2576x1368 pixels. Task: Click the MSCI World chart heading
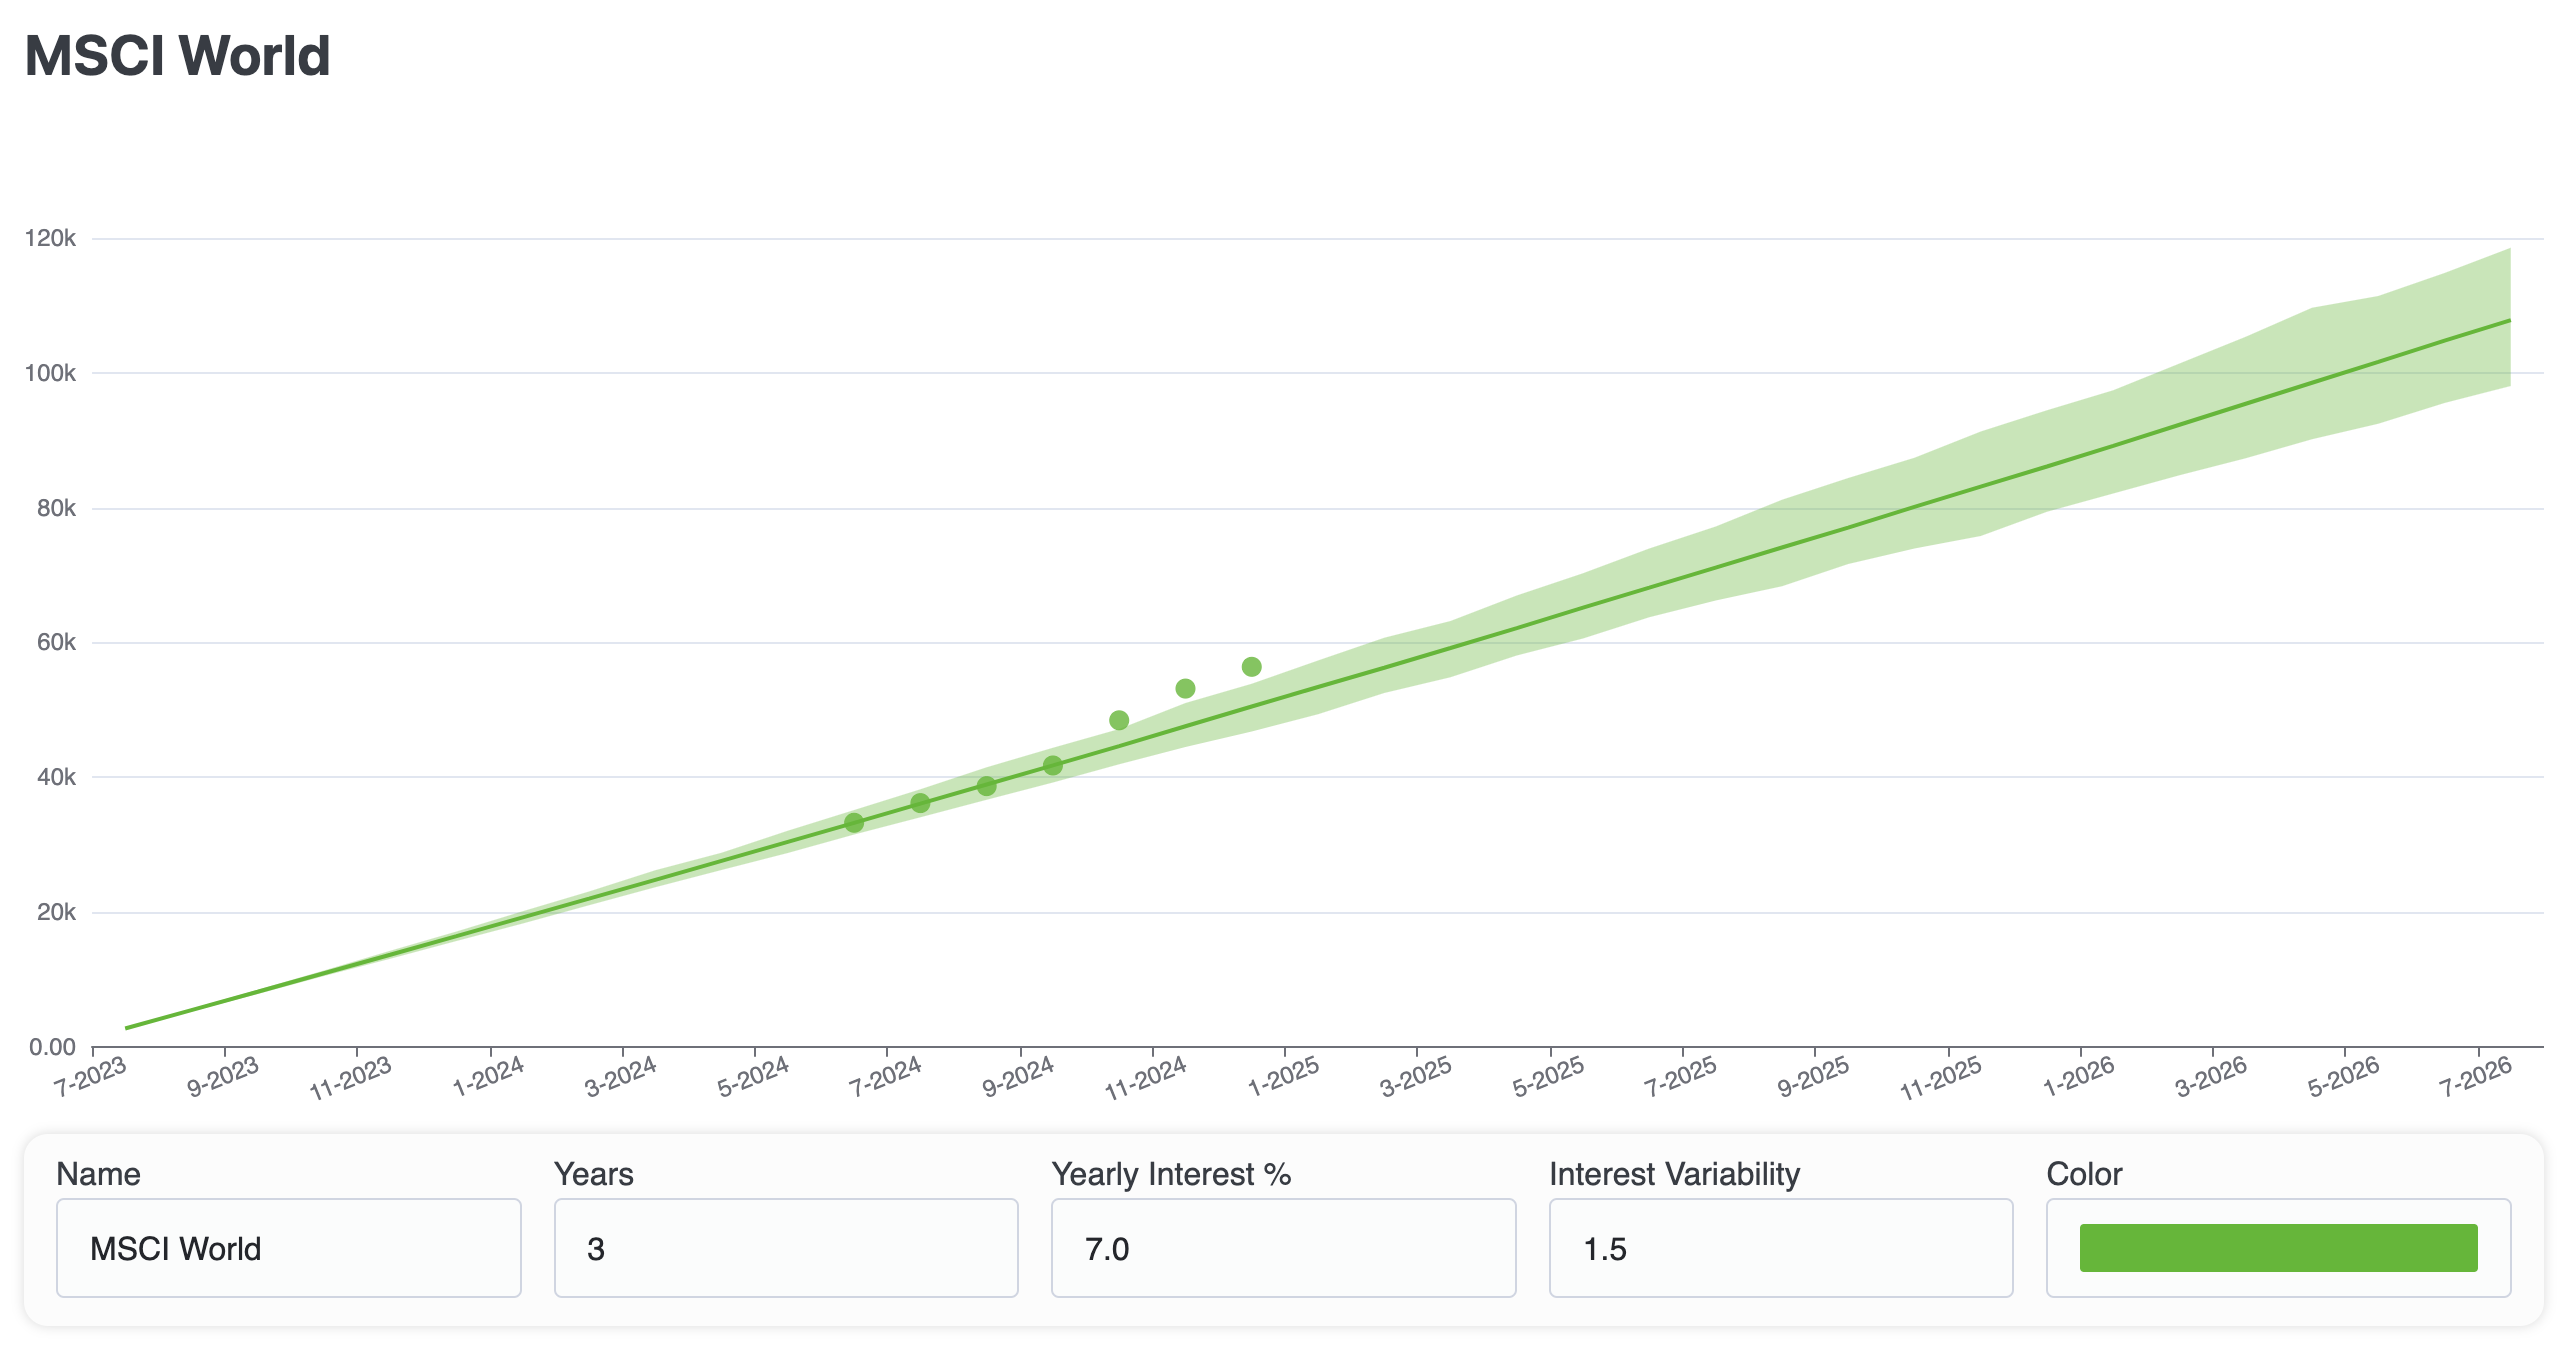tap(177, 55)
